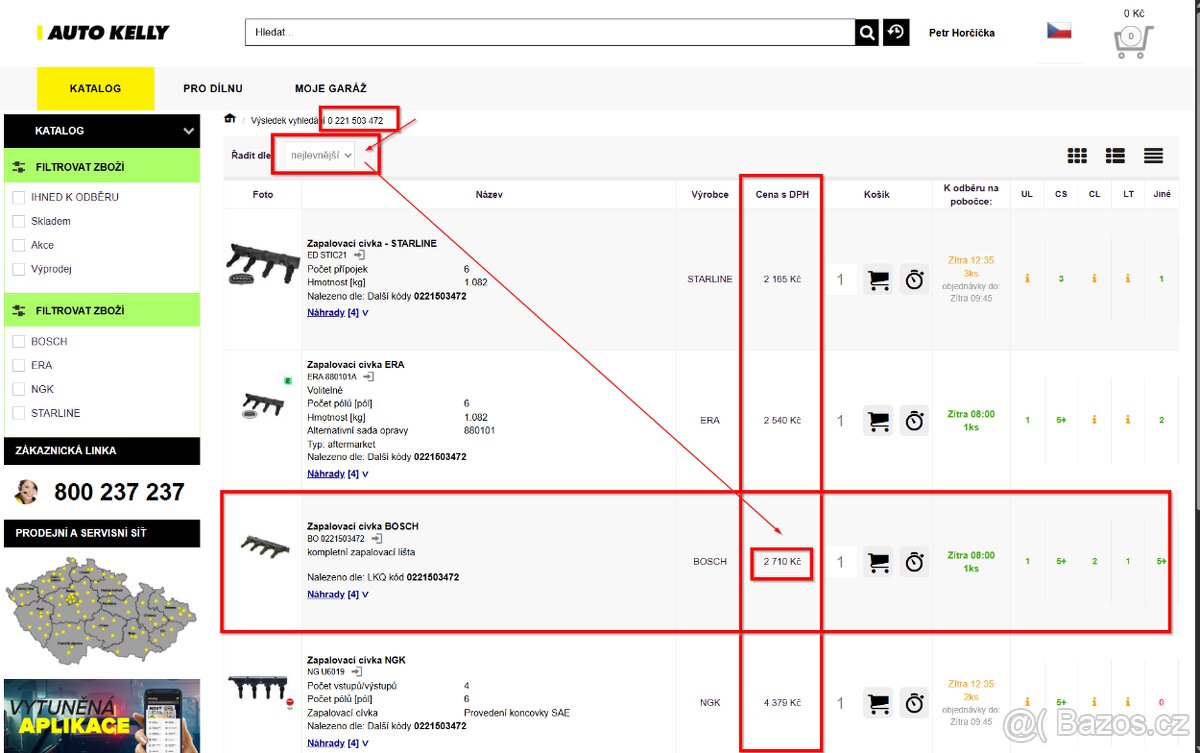Enable the Skladem filter checkbox
Image resolution: width=1200 pixels, height=753 pixels.
point(19,221)
